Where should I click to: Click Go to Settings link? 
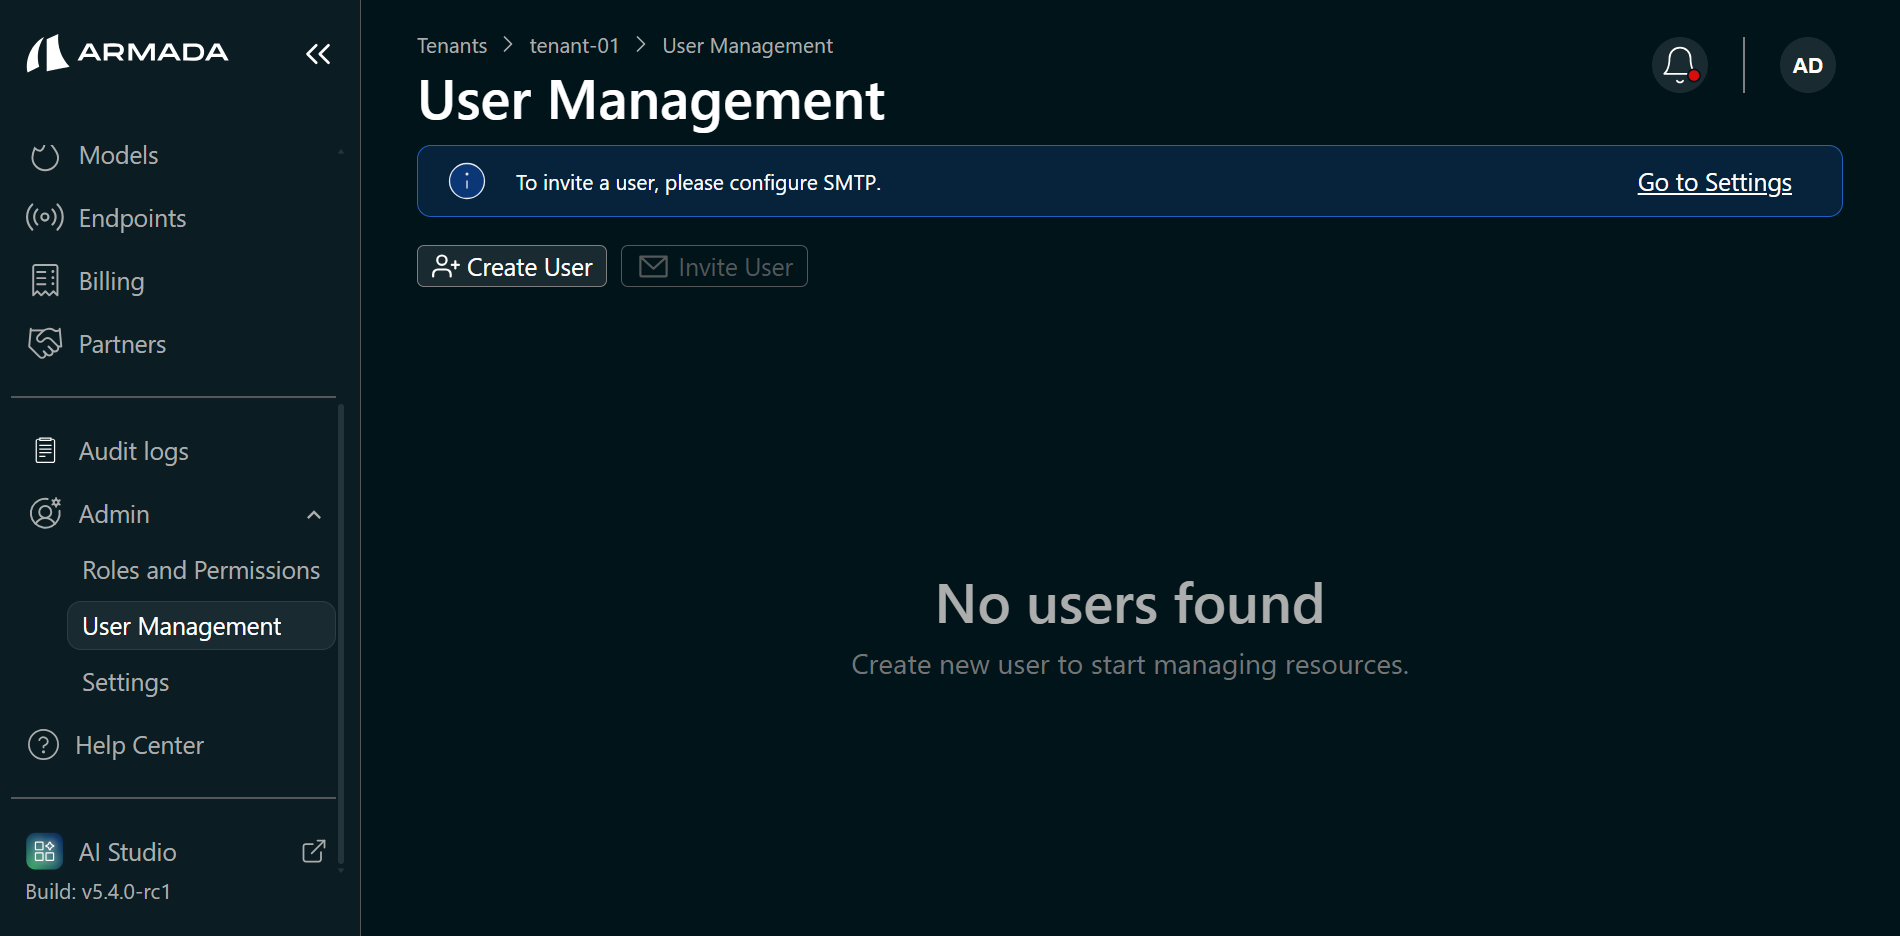1714,182
